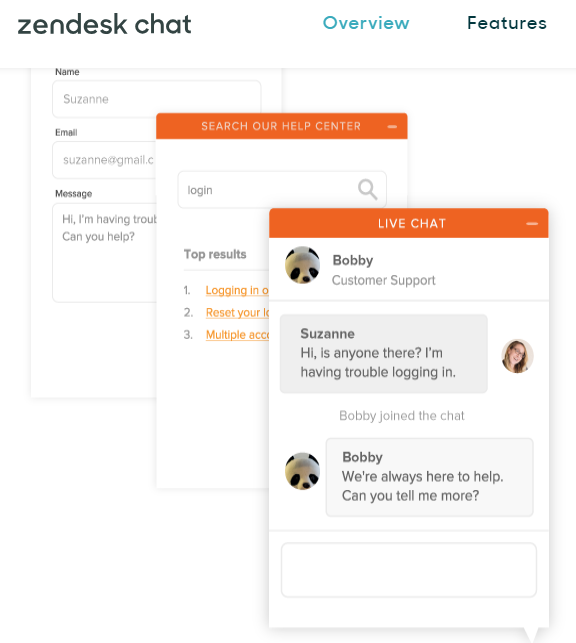This screenshot has height=643, width=576.
Task: Click the magnifying glass search icon
Action: coord(367,189)
